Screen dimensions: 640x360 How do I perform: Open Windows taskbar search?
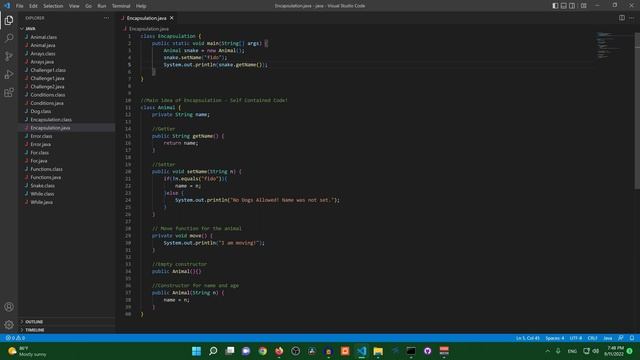tap(213, 351)
